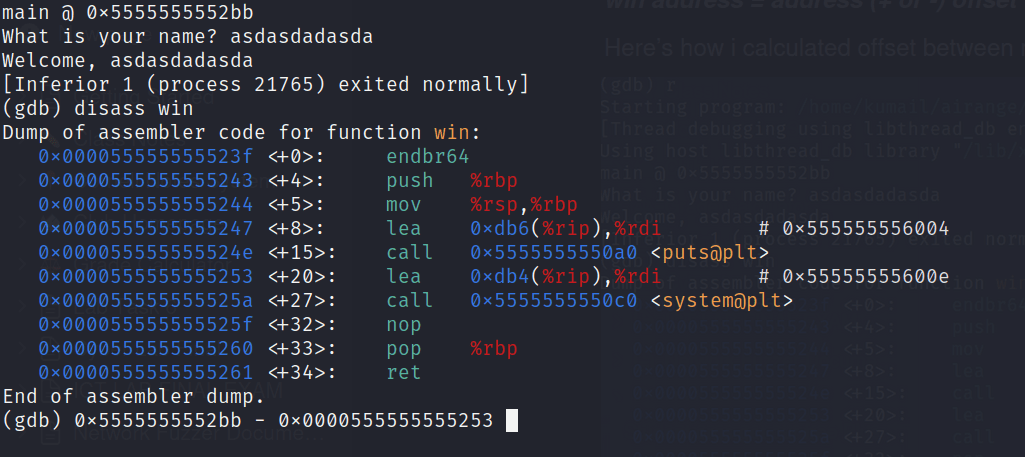Click the comment address 0x555555556004
This screenshot has width=1025, height=457.
[865, 228]
